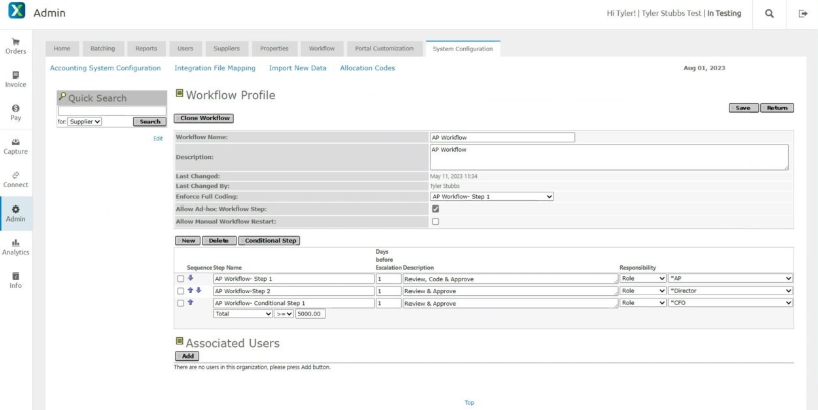
Task: Open the Orders sidebar icon
Action: tap(15, 45)
